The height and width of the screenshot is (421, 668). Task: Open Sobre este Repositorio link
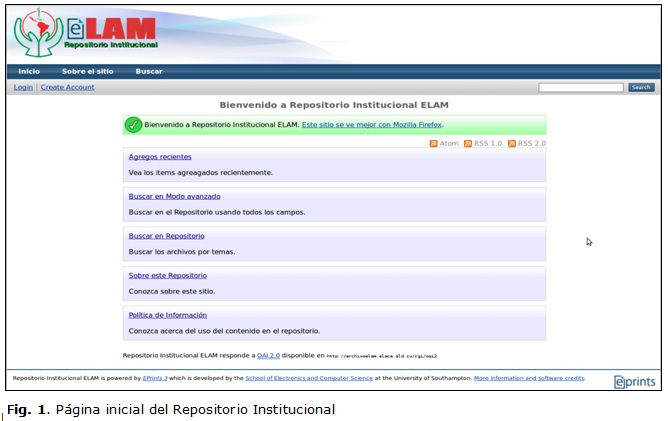(167, 275)
